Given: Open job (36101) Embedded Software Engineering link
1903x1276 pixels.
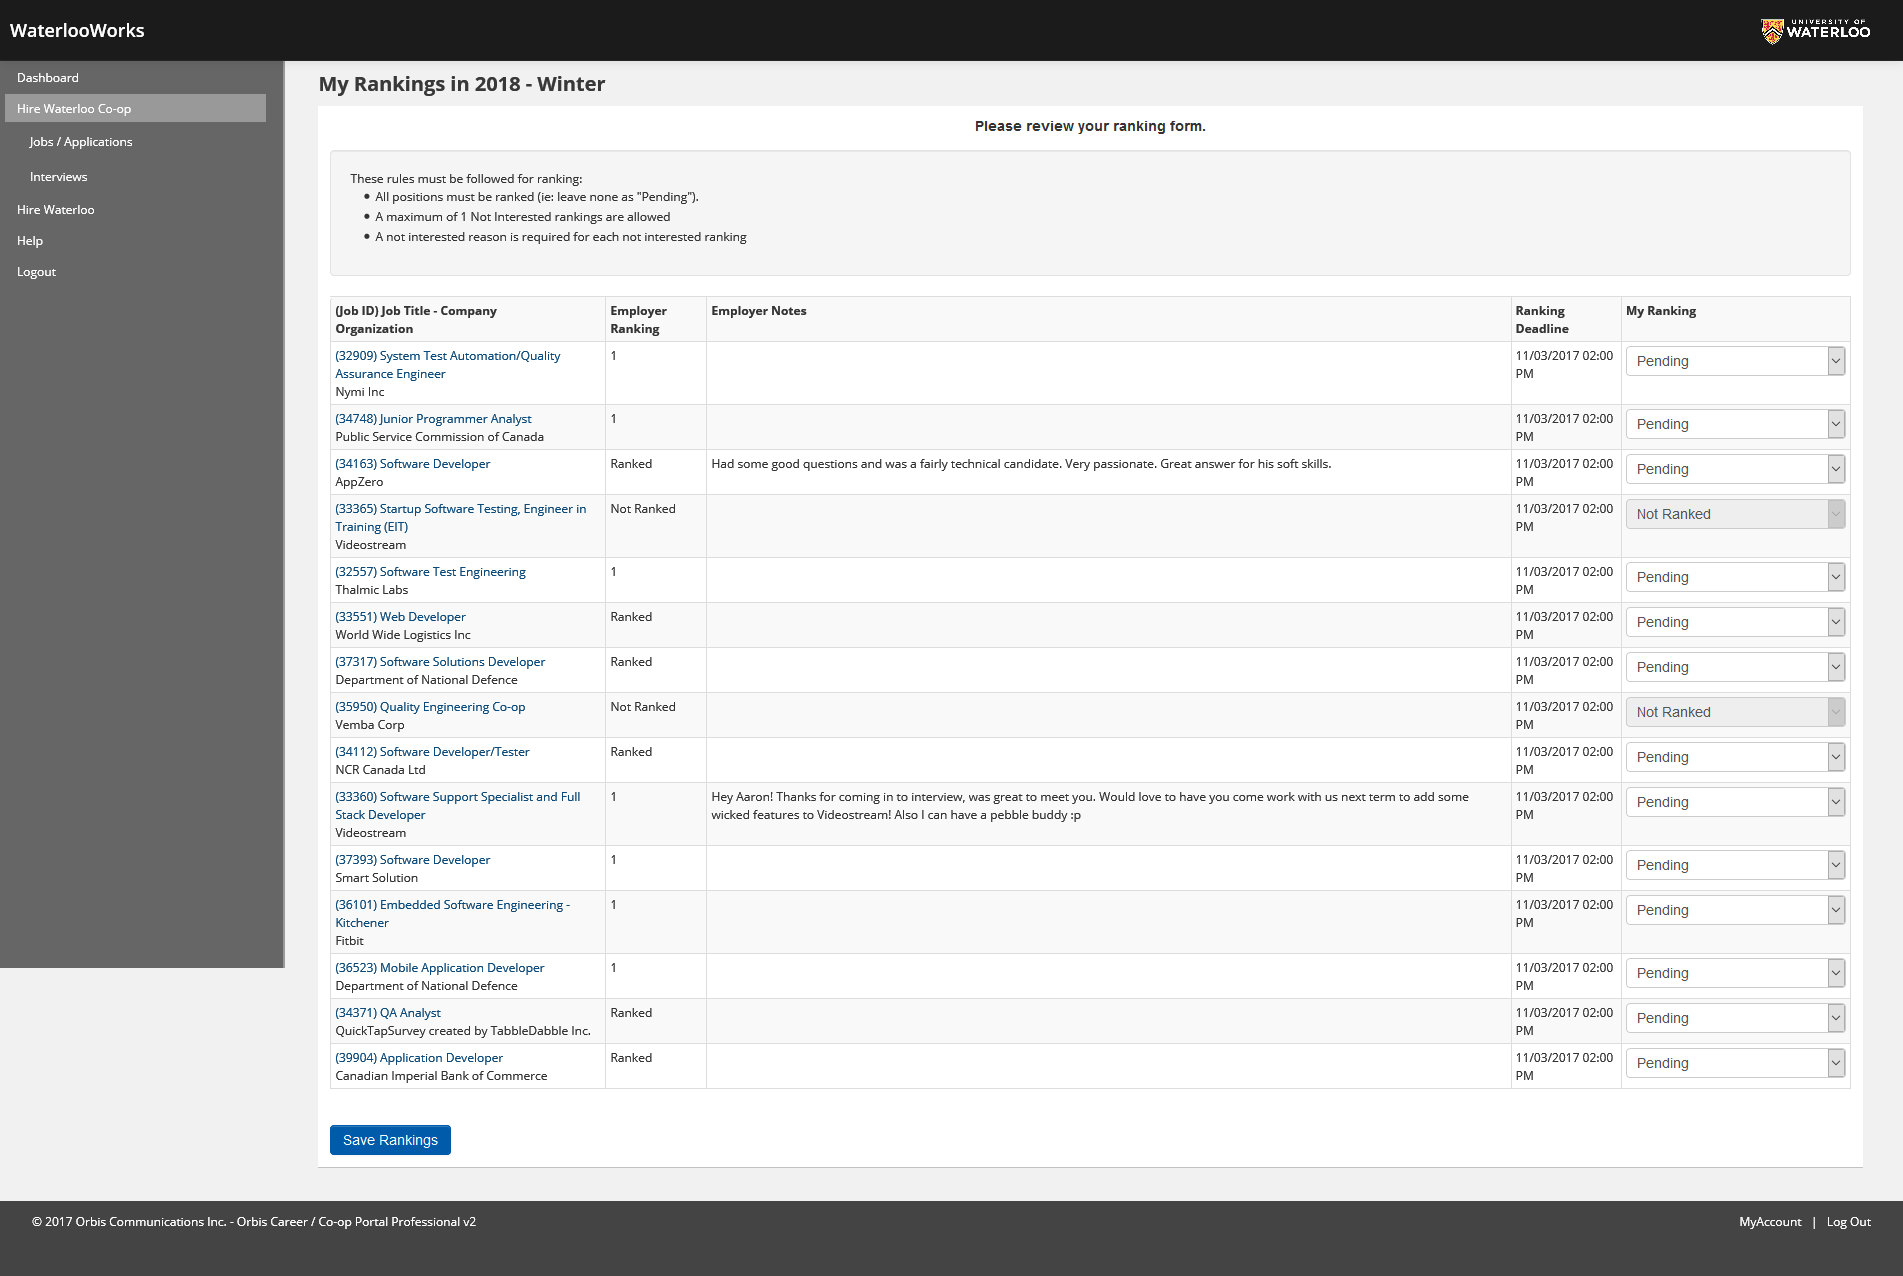Looking at the screenshot, I should click(x=452, y=914).
